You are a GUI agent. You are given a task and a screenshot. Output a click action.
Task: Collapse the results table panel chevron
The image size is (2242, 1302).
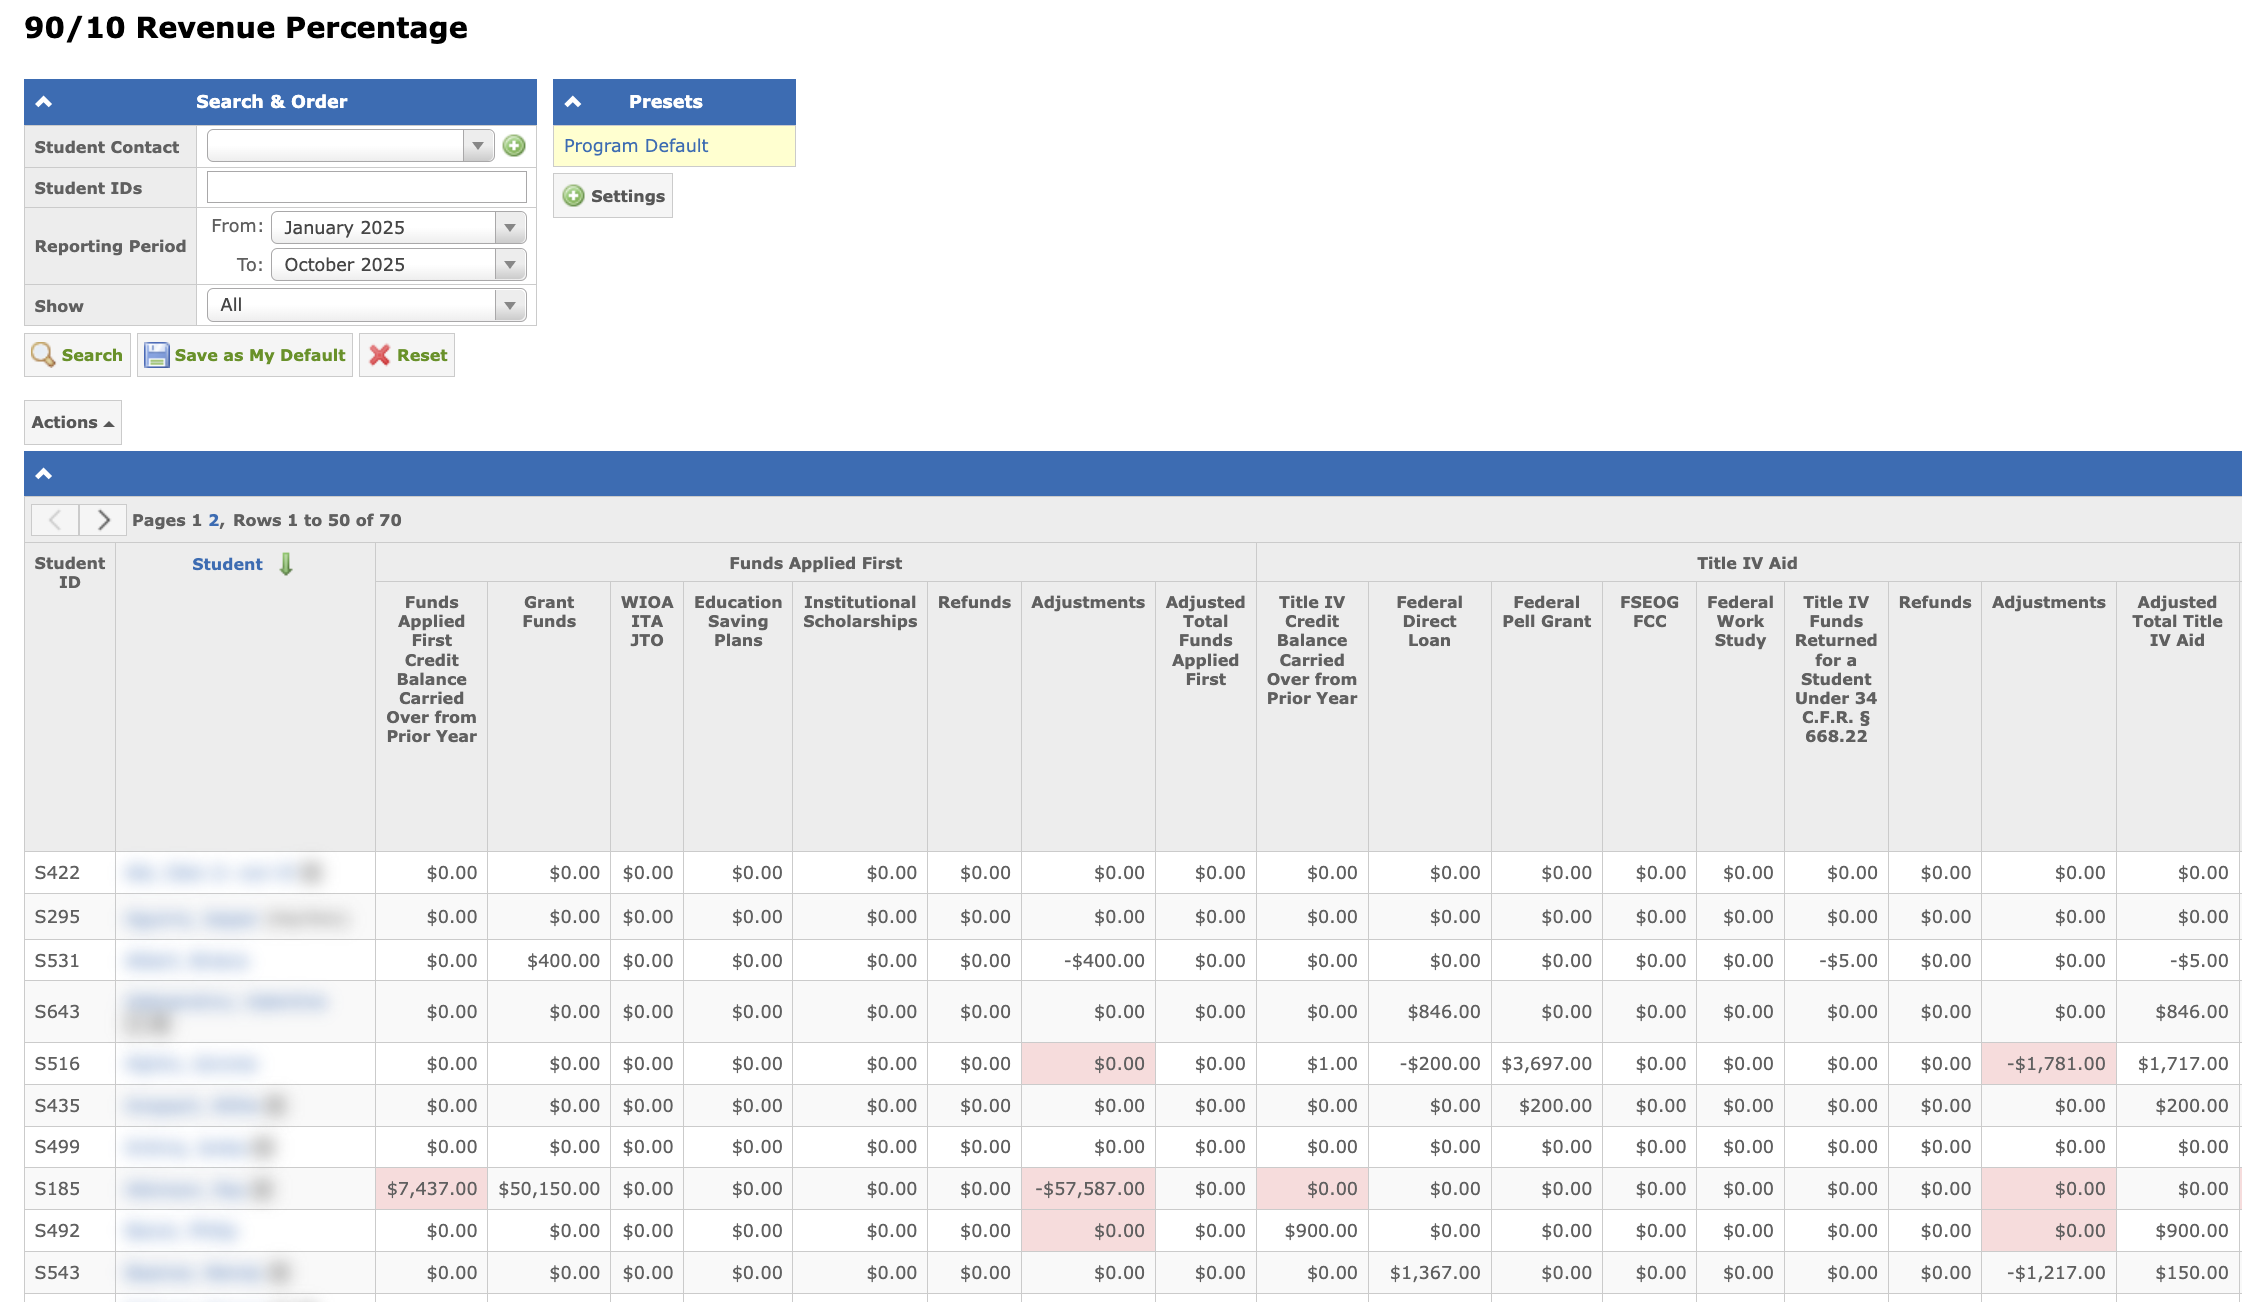coord(44,474)
